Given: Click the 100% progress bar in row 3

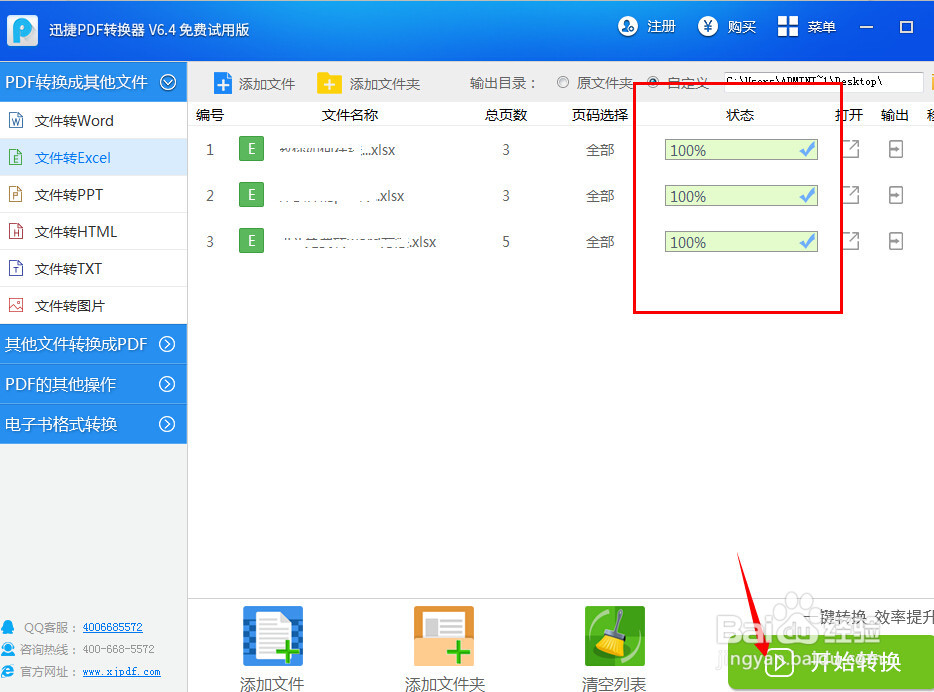Looking at the screenshot, I should [741, 242].
